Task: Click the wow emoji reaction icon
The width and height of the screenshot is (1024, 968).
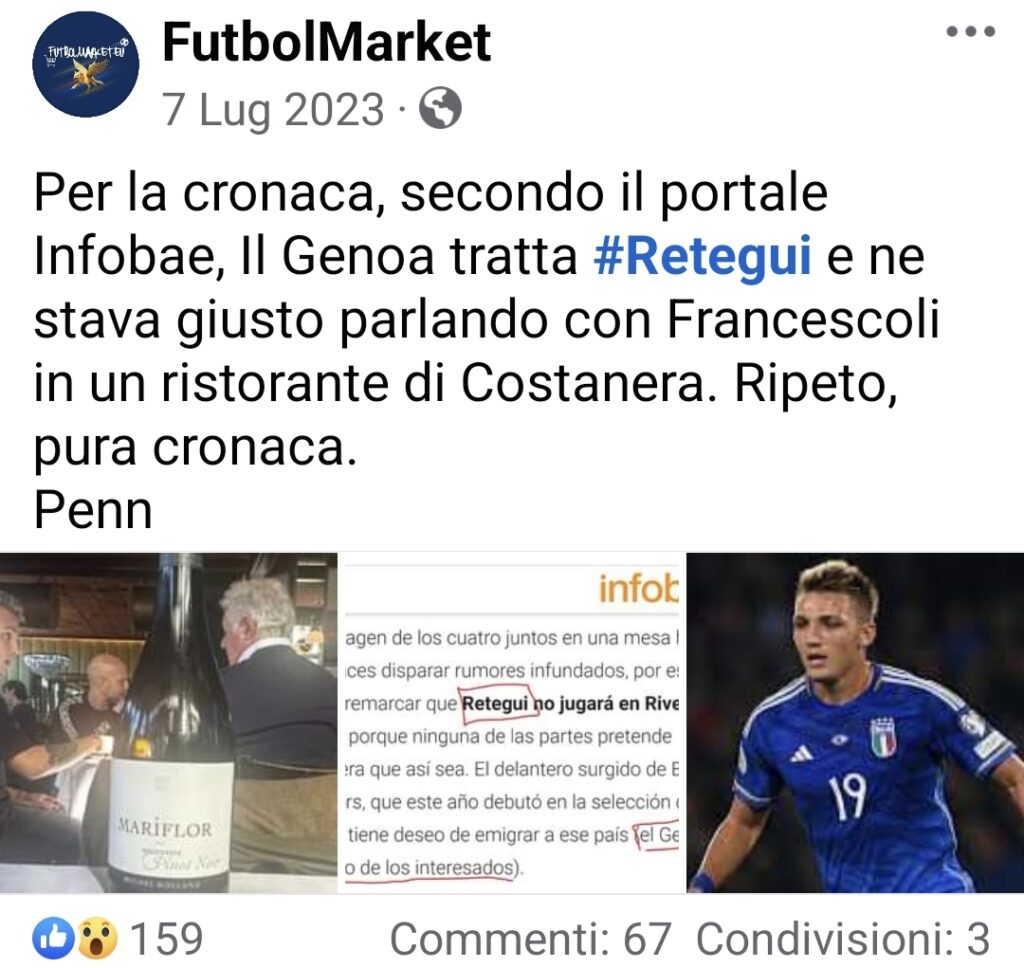Action: pos(97,938)
